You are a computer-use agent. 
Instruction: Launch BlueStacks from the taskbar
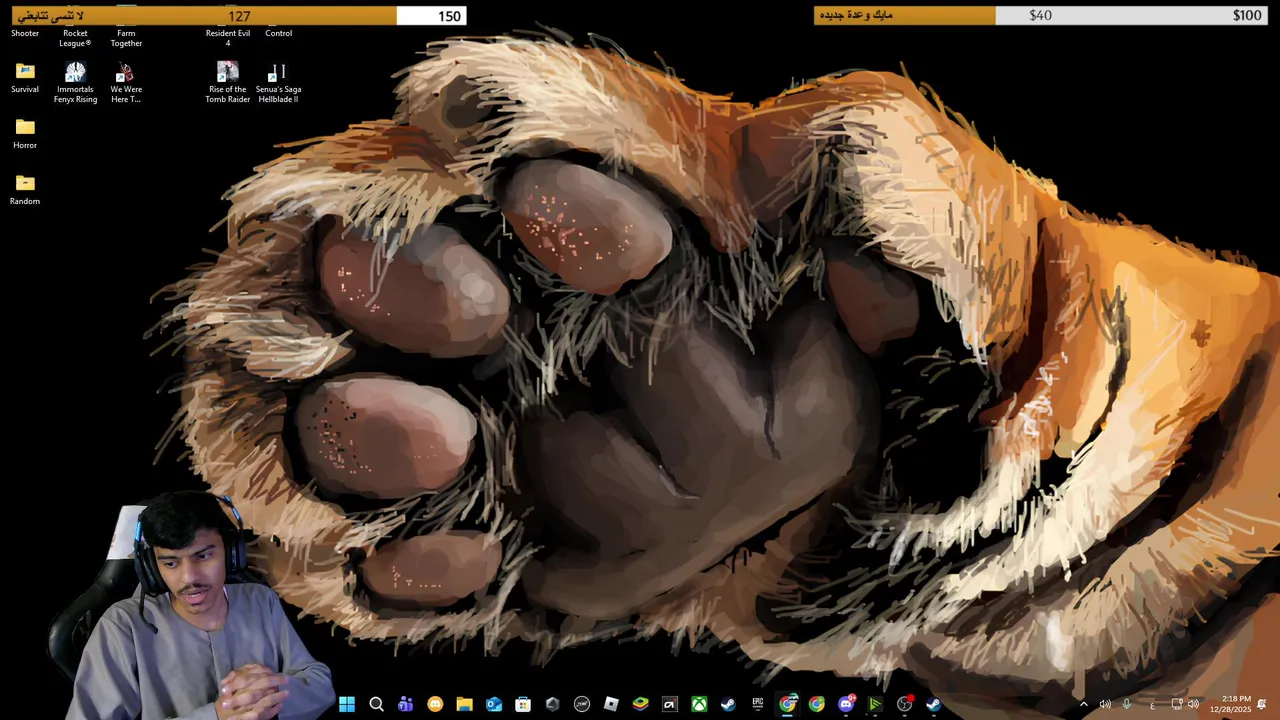(x=640, y=704)
